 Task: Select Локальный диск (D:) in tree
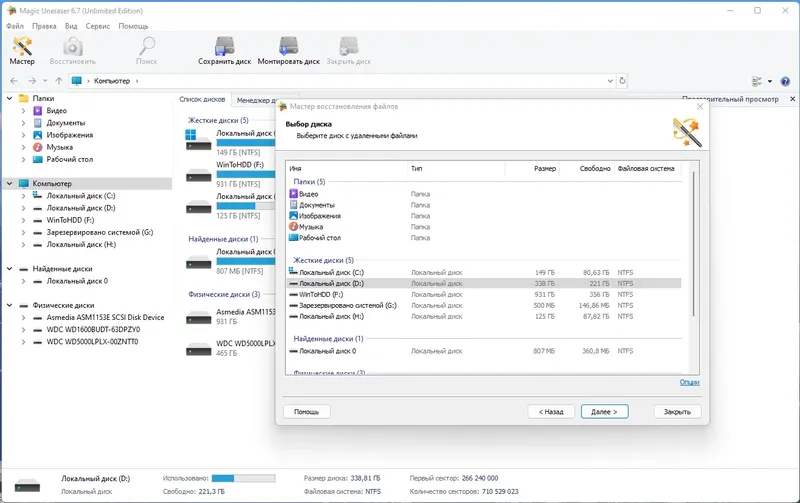(x=81, y=208)
